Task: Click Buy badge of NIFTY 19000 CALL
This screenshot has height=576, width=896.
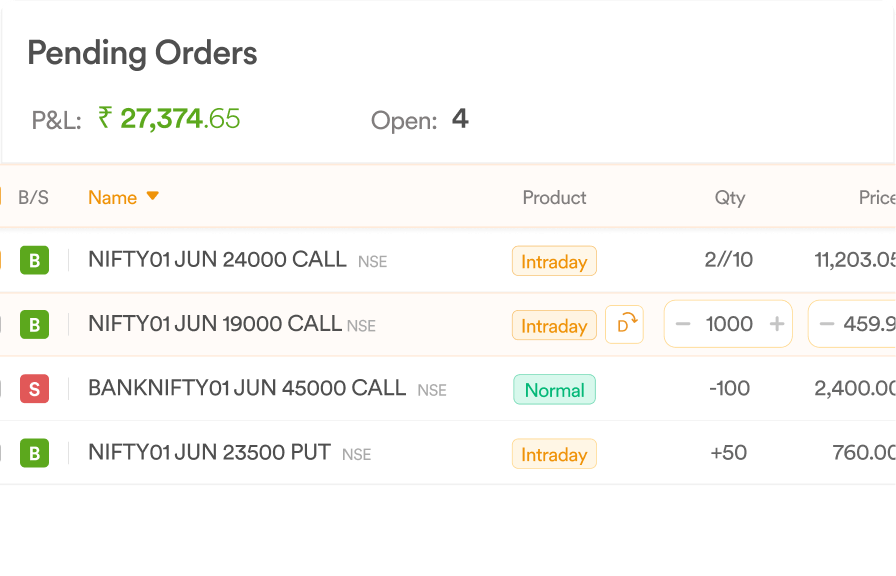Action: (34, 325)
